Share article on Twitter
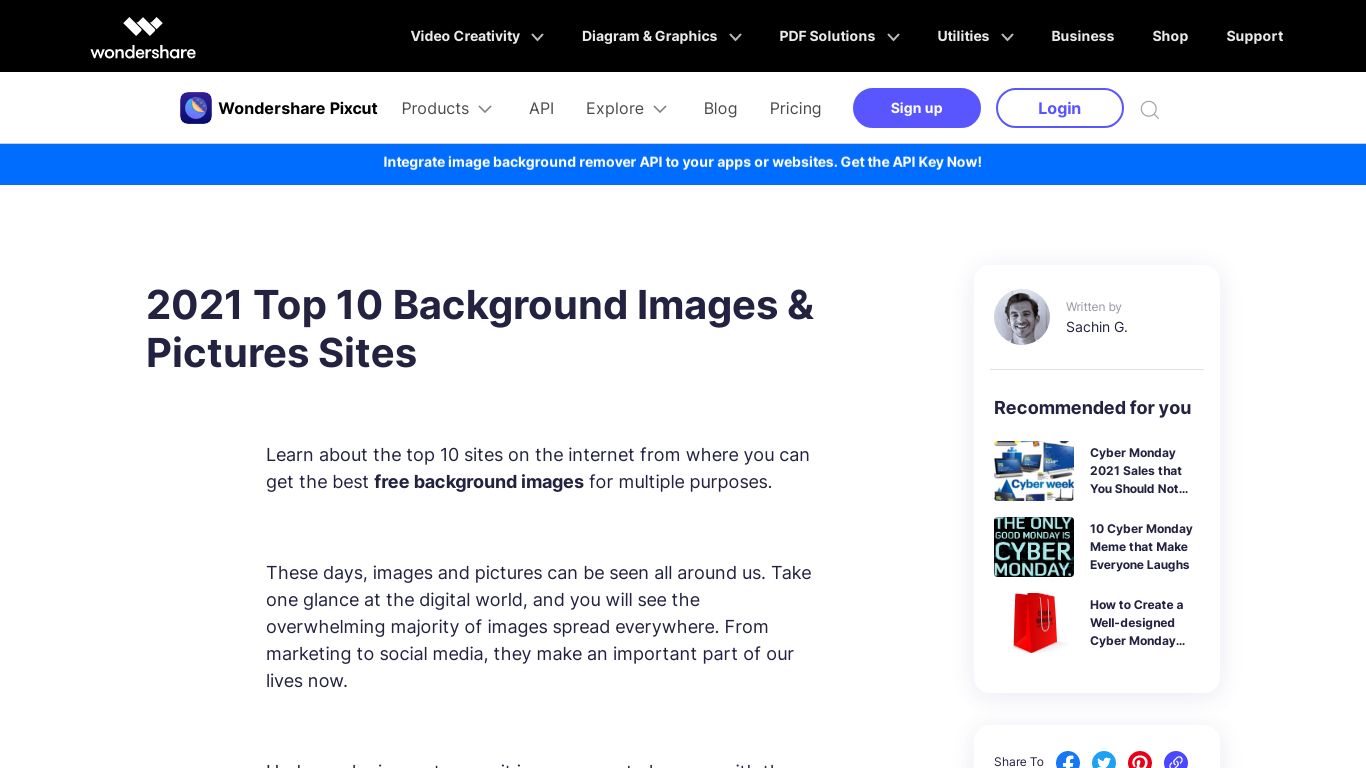Screen dimensions: 1366x768 1104,761
